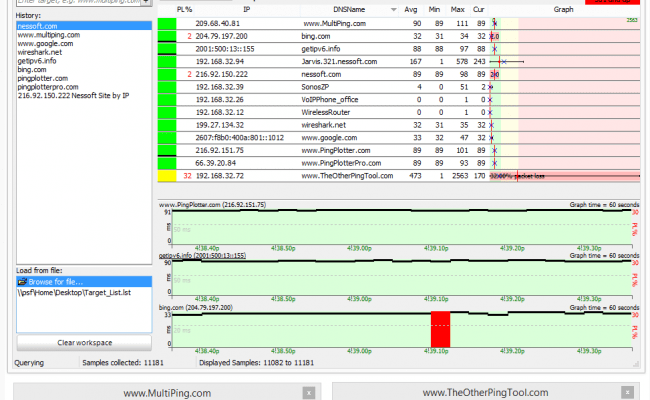Click Graph time = 60 seconds on bing.com graph
Image resolution: width=650 pixels, height=400 pixels.
(x=604, y=308)
